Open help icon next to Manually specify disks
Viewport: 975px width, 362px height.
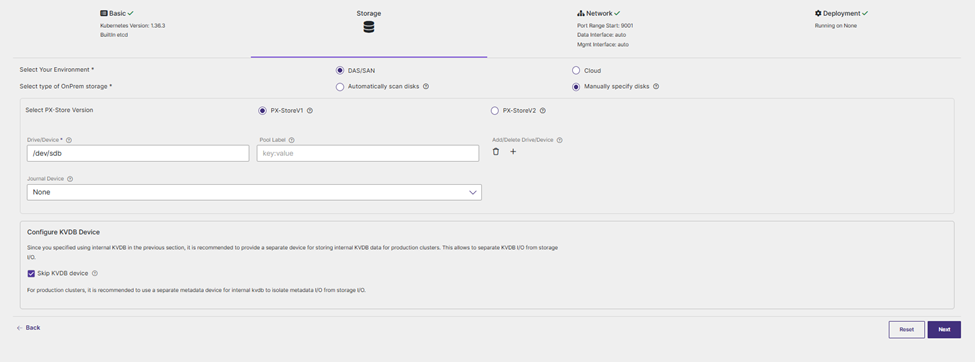pyautogui.click(x=656, y=86)
